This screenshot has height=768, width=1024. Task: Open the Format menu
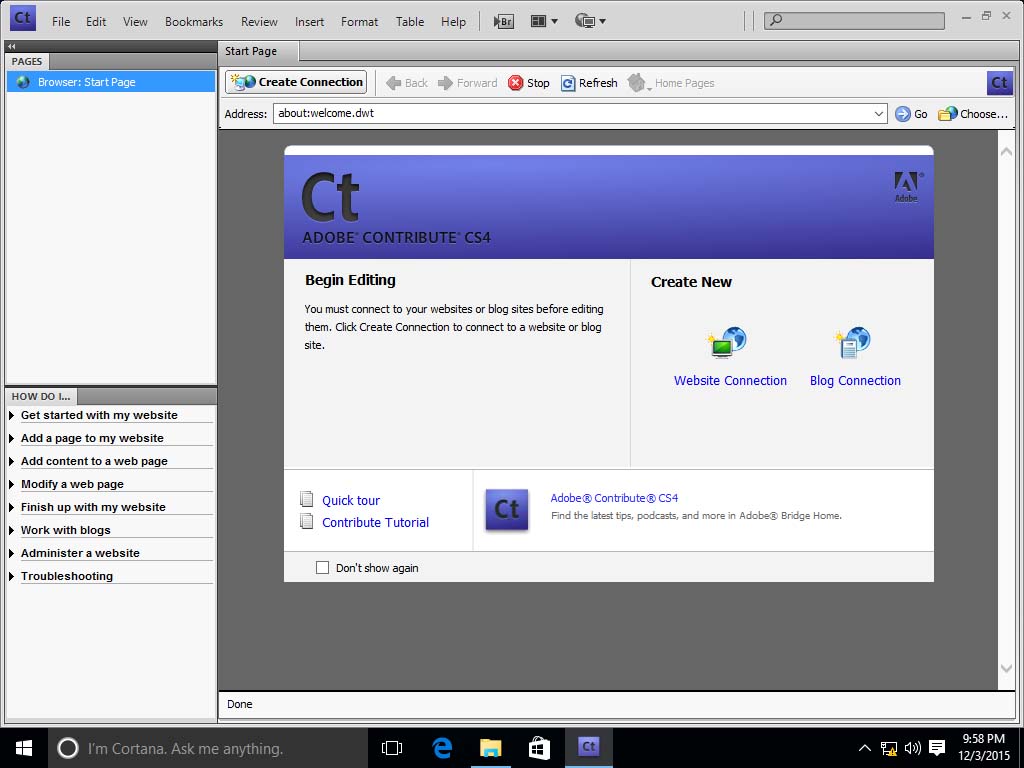(359, 22)
